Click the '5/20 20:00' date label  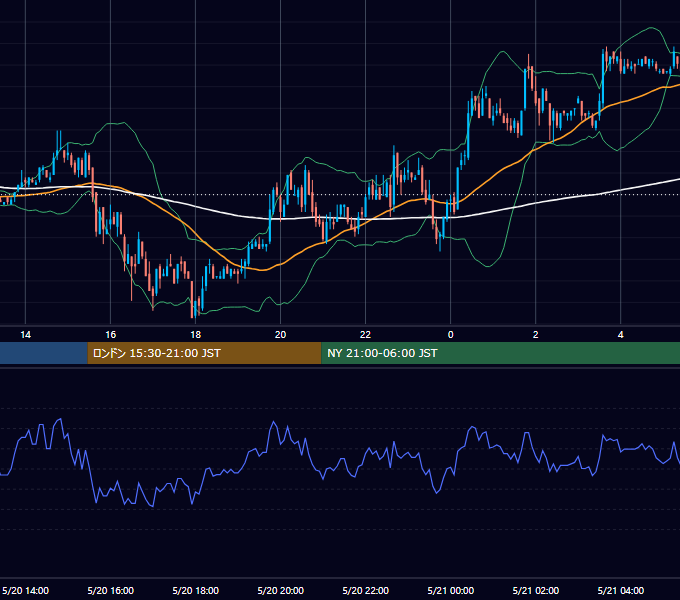(281, 590)
